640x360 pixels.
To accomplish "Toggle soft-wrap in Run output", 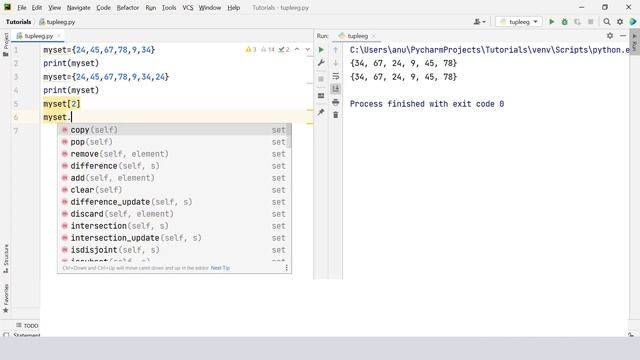I will [x=336, y=76].
